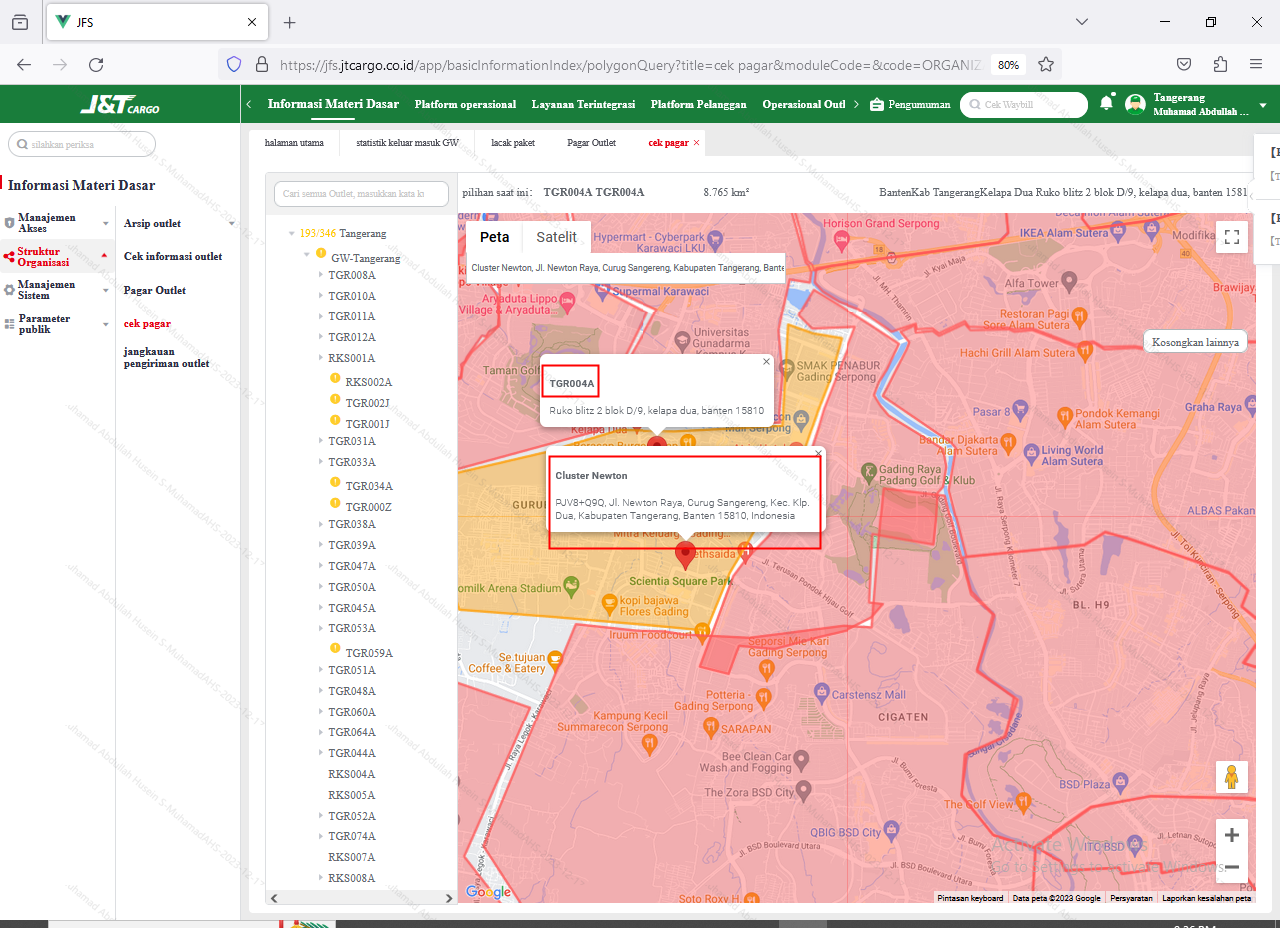Open Platform operasional menu

(x=465, y=104)
